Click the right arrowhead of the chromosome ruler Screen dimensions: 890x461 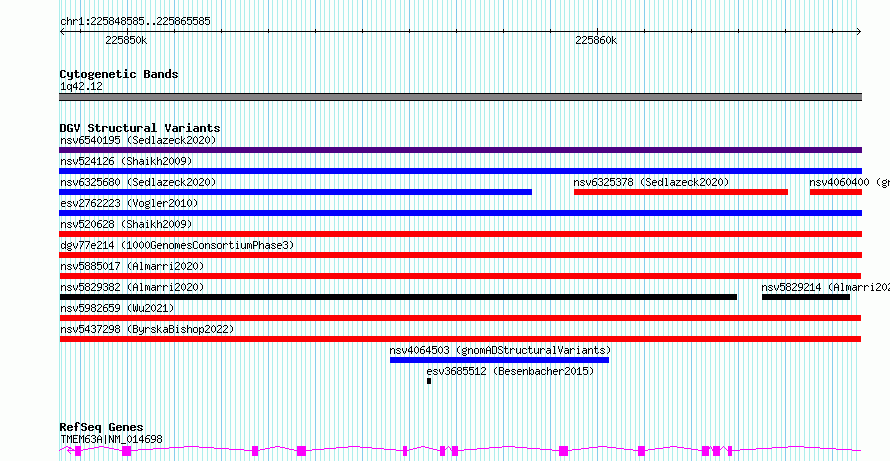[x=859, y=32]
